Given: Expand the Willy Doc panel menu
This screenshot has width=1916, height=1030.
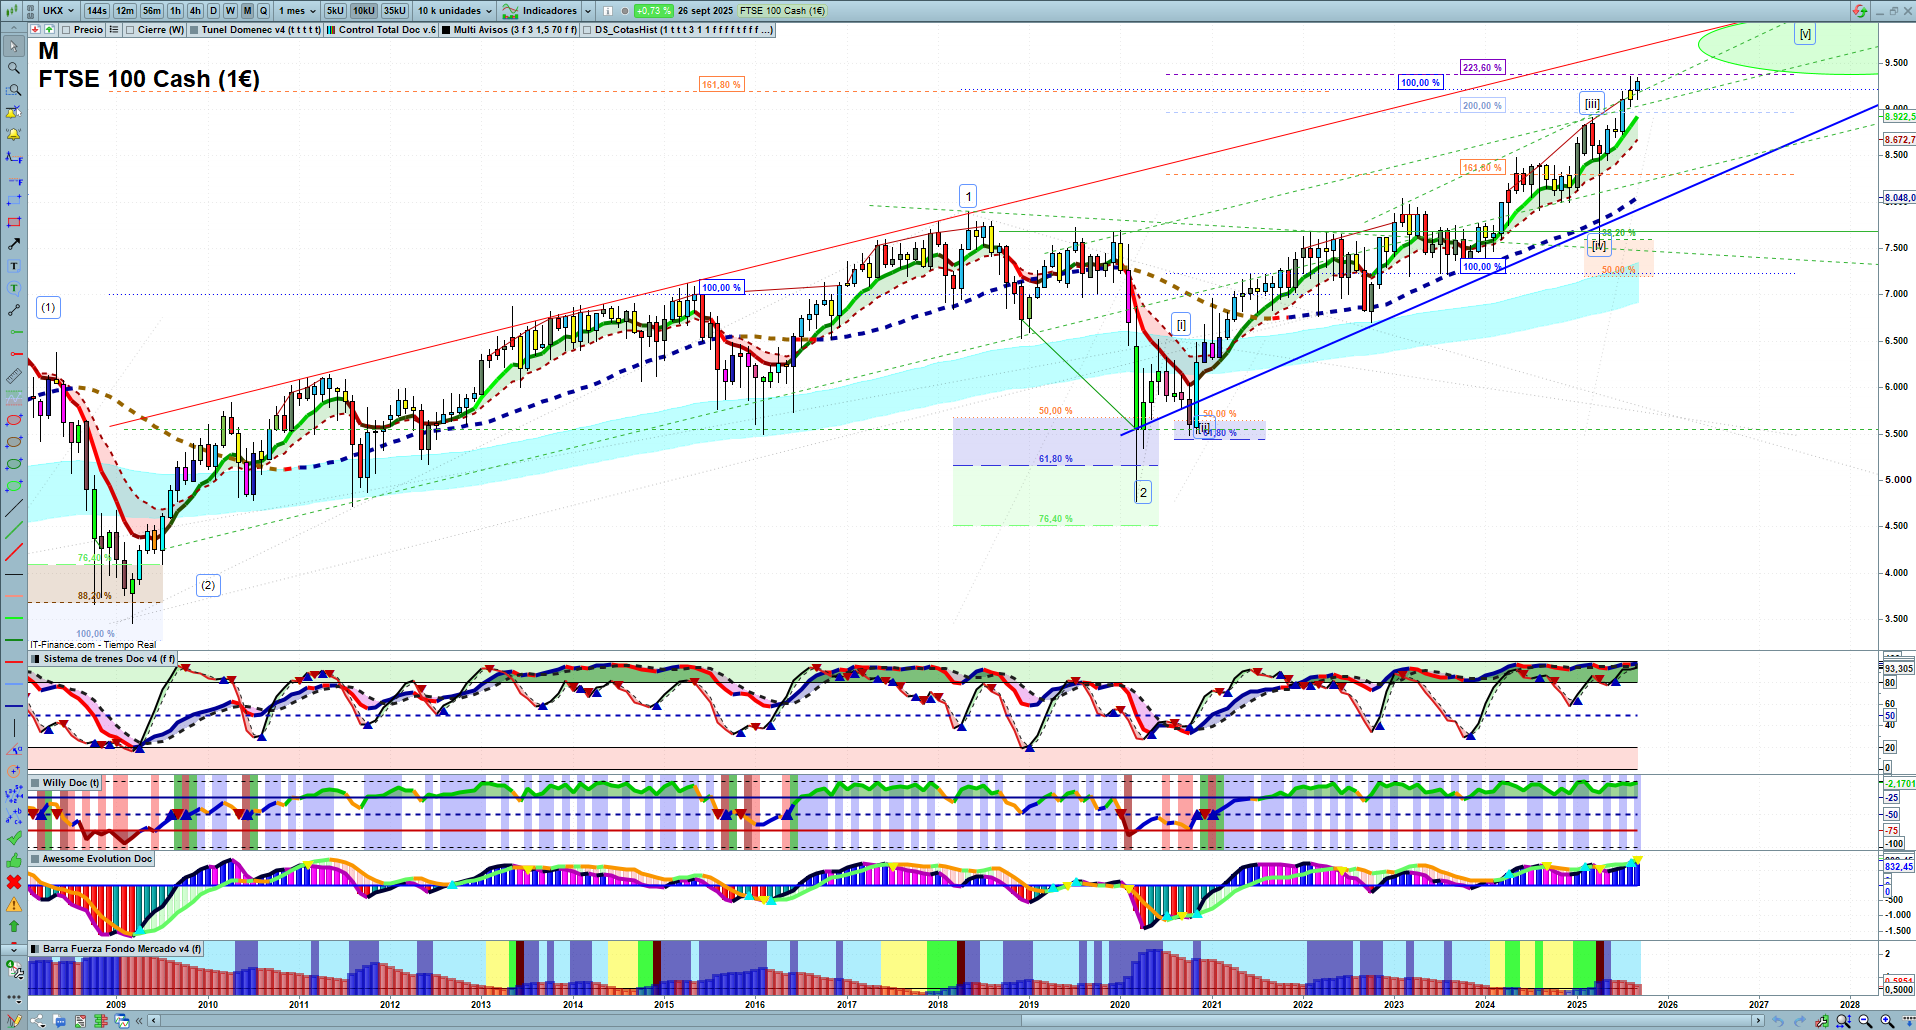Looking at the screenshot, I should coord(36,783).
